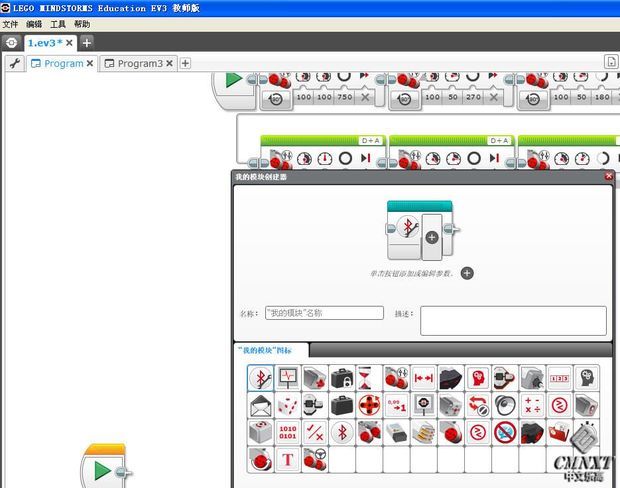Select the dice random icon
Image resolution: width=620 pixels, height=488 pixels.
pos(287,405)
